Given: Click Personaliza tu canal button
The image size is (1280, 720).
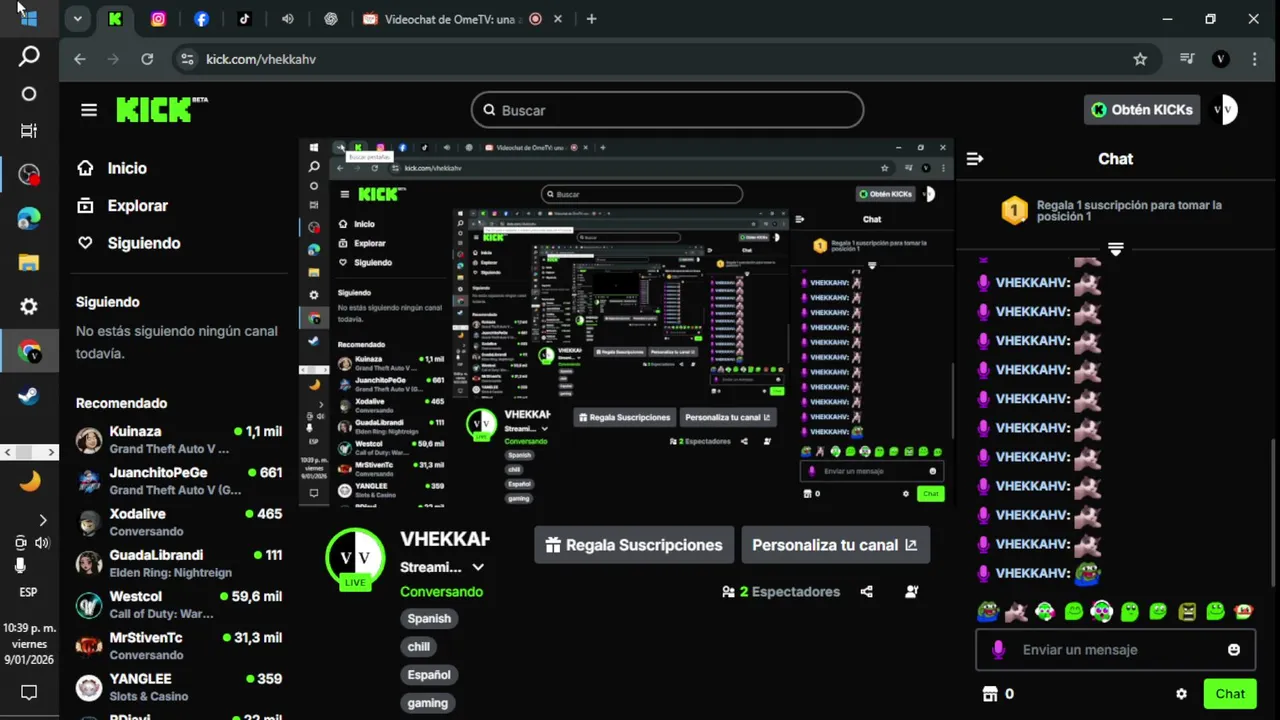Looking at the screenshot, I should coord(835,545).
